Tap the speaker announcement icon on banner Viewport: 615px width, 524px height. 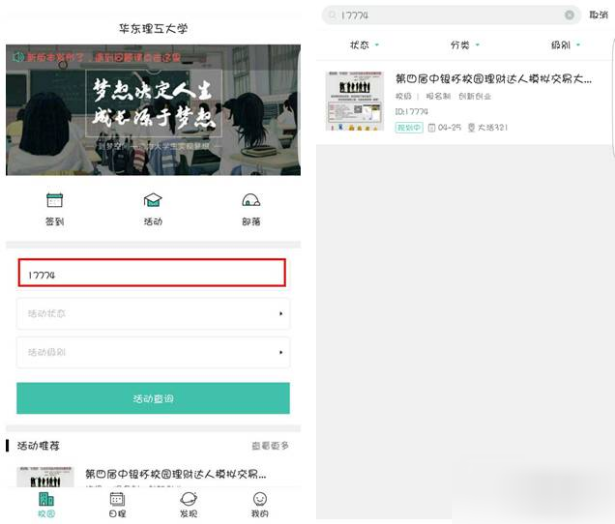point(18,57)
